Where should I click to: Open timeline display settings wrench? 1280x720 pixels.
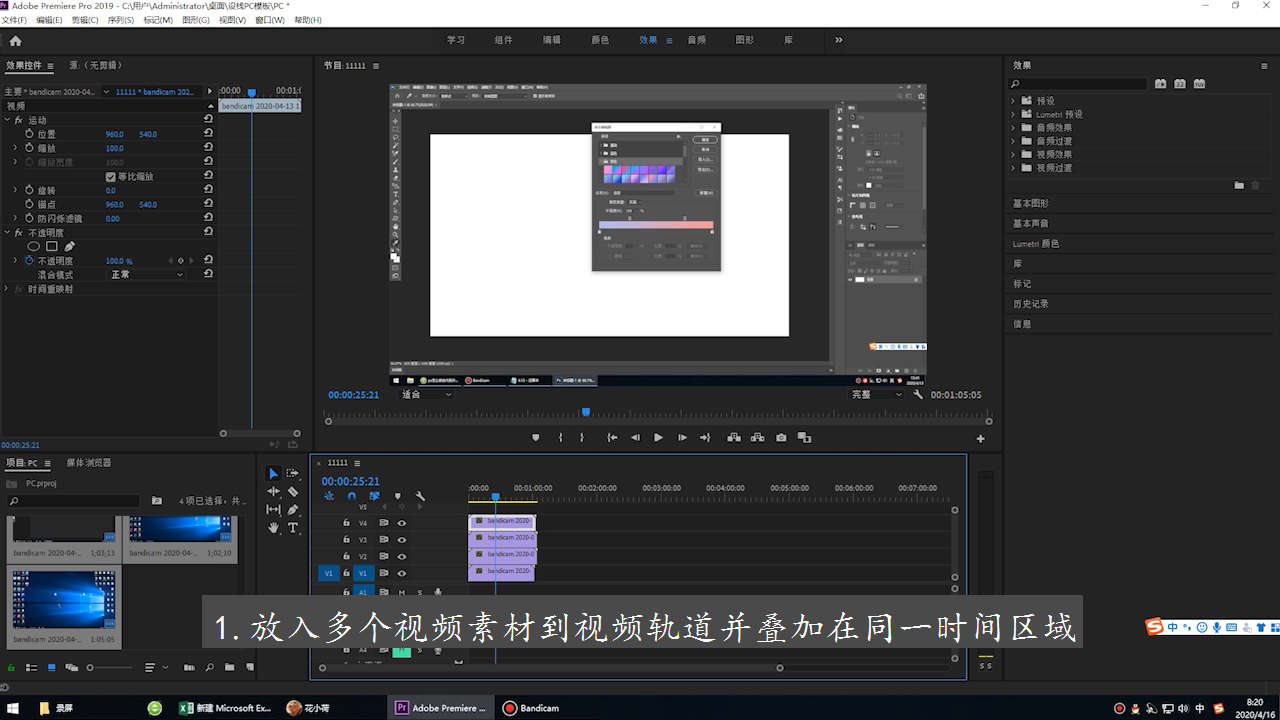point(420,495)
